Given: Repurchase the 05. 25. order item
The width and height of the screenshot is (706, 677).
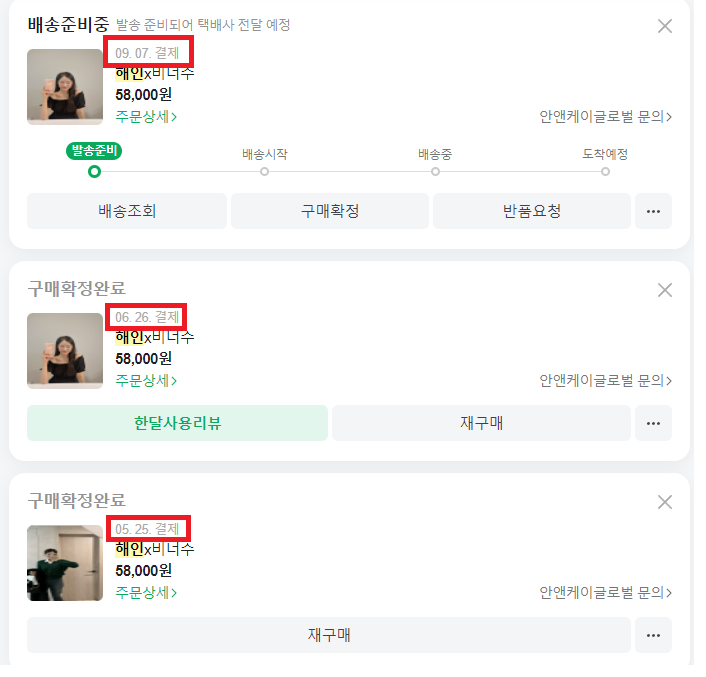Looking at the screenshot, I should tap(329, 635).
